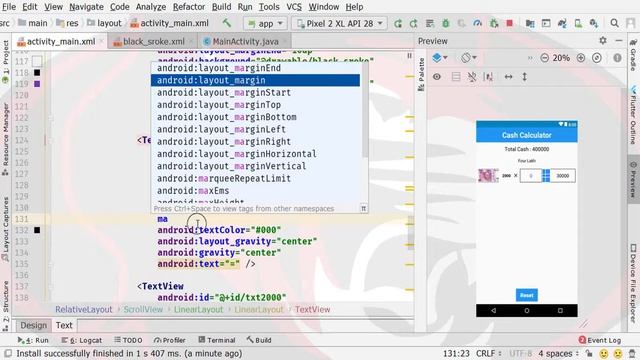Click the green Debug bug icon
This screenshot has height=360, width=640.
coord(446,23)
